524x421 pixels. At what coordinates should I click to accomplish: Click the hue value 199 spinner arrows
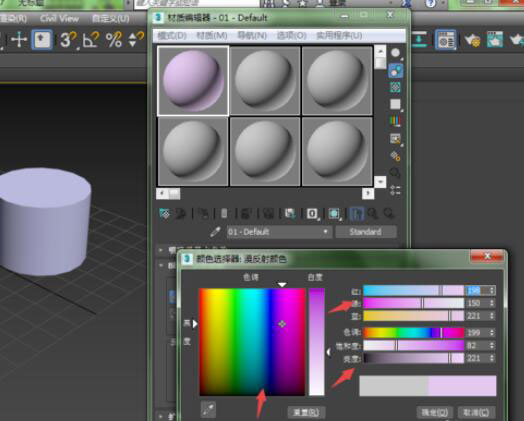pyautogui.click(x=492, y=333)
